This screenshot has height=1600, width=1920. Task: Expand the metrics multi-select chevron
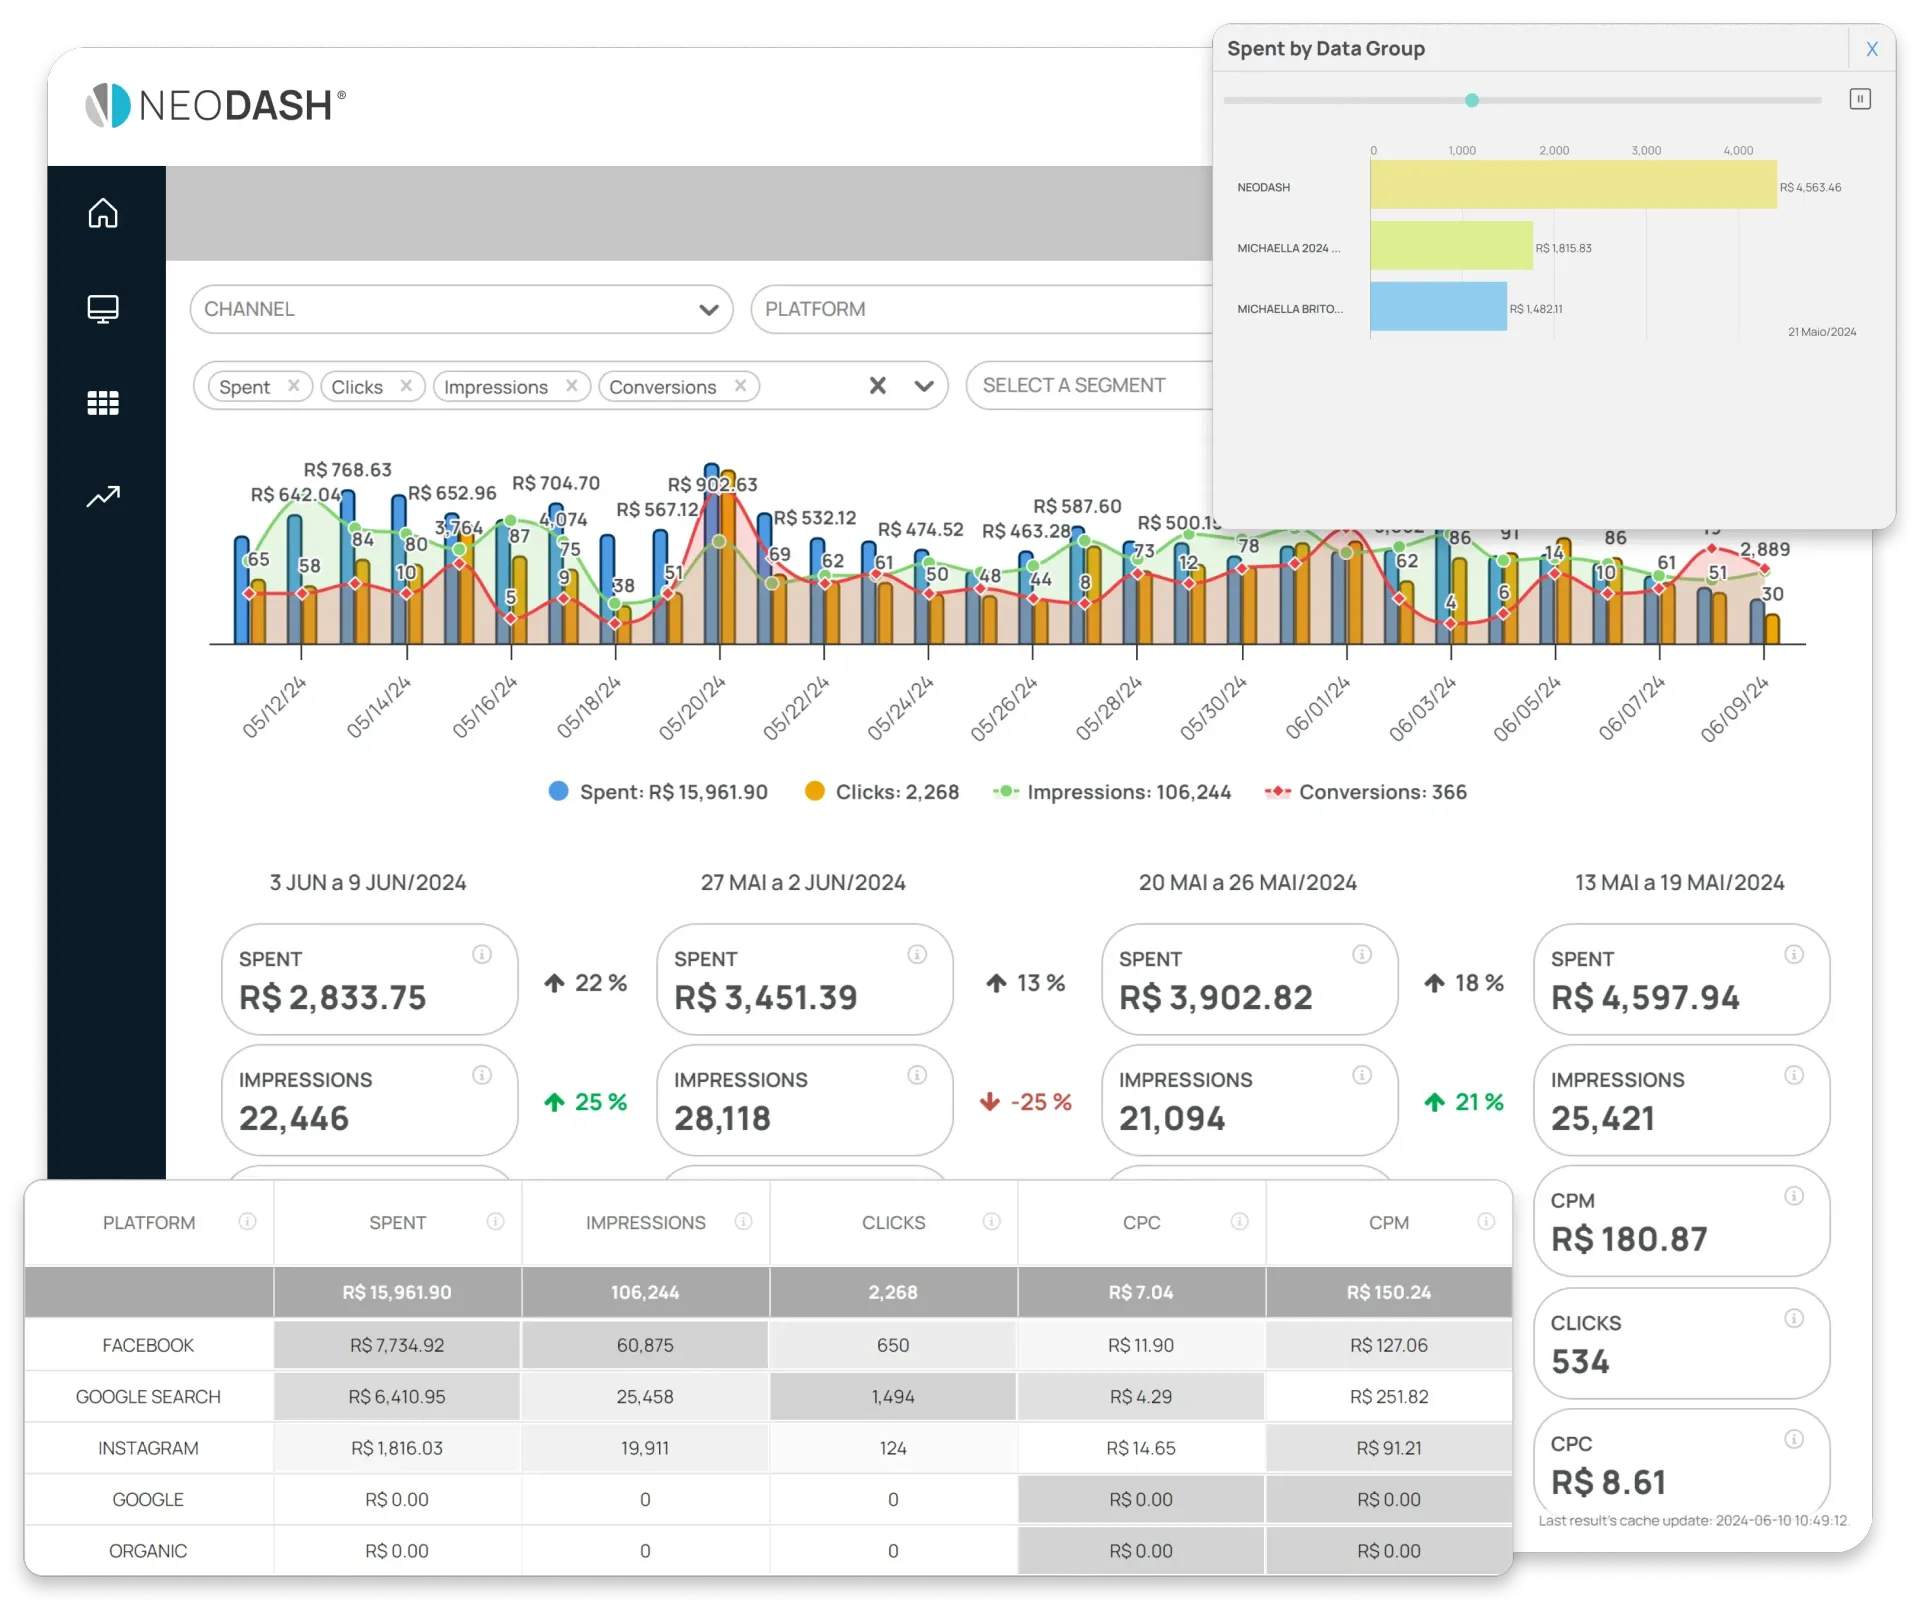(x=923, y=386)
